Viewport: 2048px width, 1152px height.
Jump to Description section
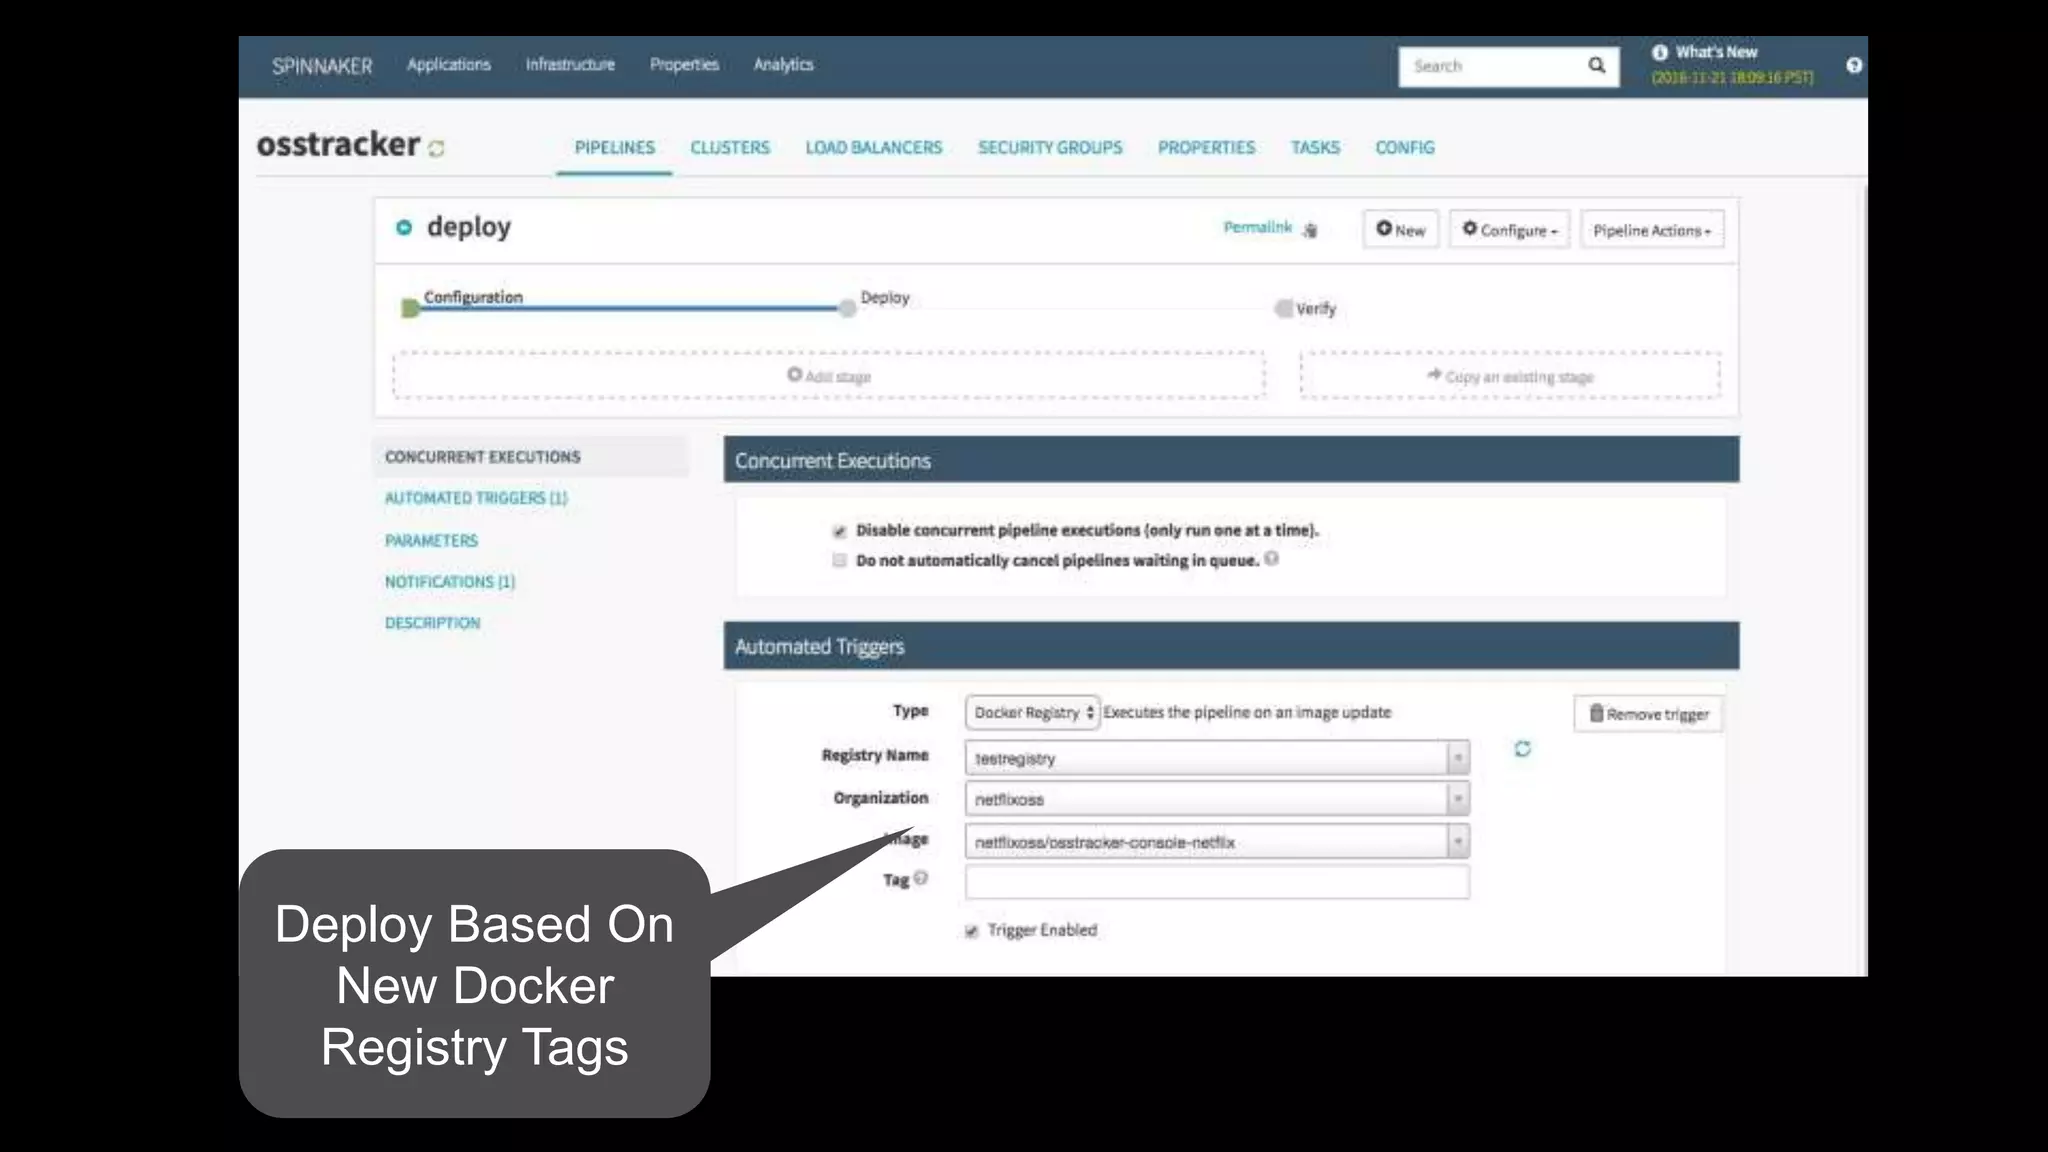click(432, 623)
